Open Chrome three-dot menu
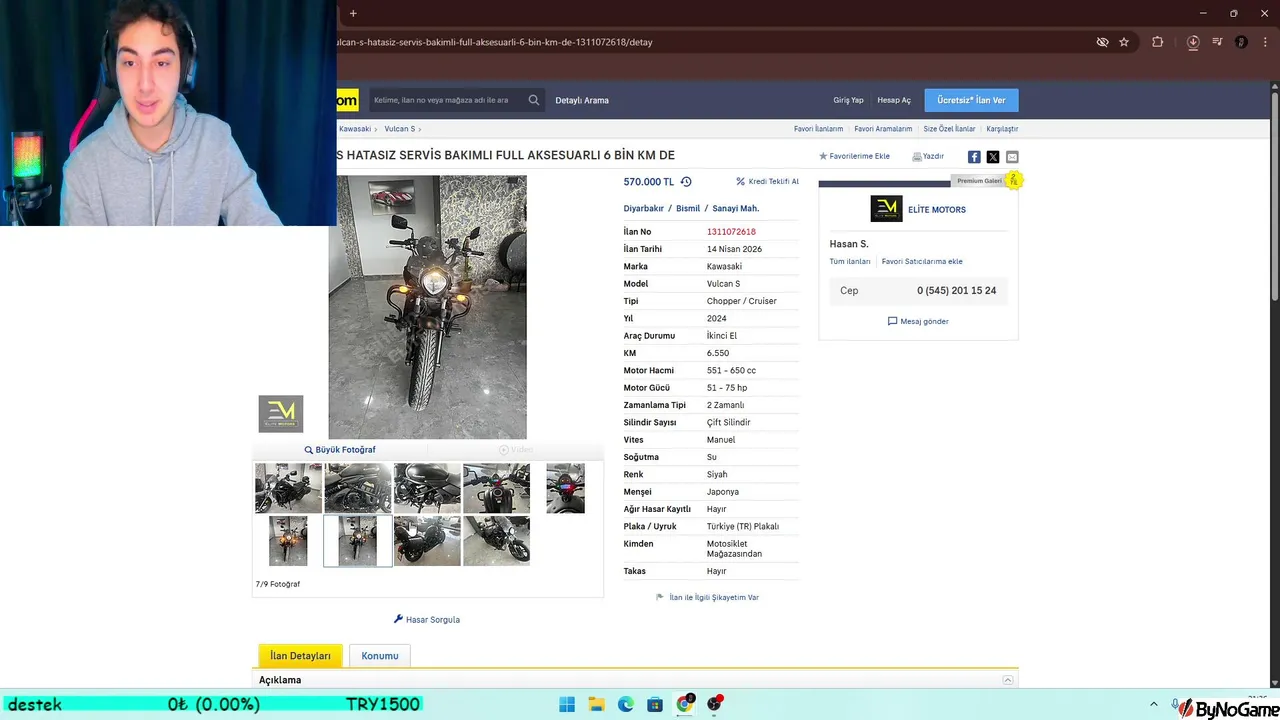The width and height of the screenshot is (1280, 720). [1264, 42]
